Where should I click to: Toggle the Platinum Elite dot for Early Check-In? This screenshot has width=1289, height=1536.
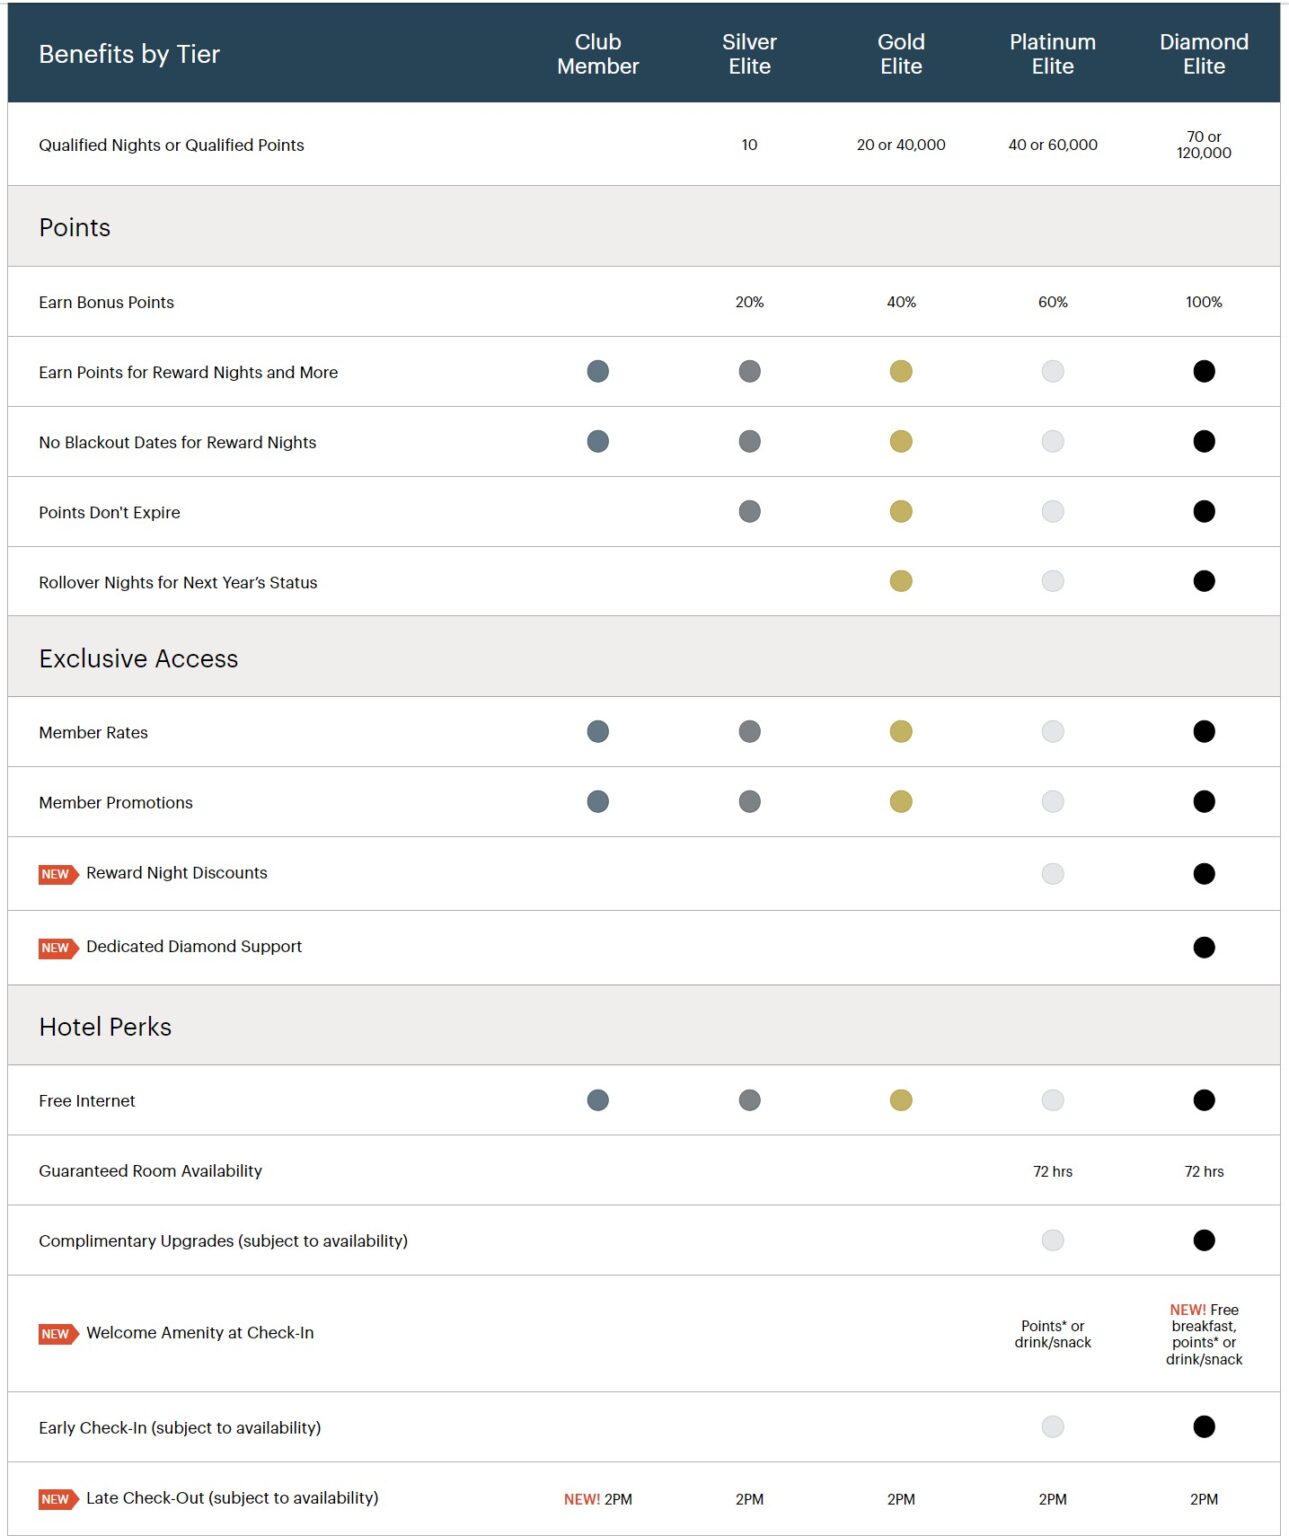point(1052,1427)
